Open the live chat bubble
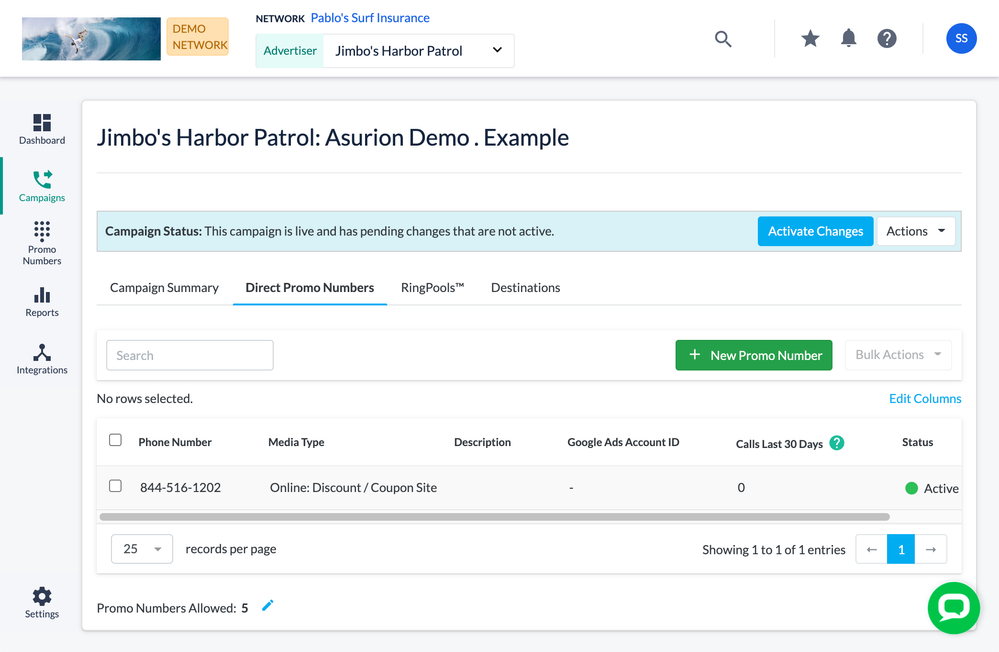The image size is (999, 652). tap(953, 607)
